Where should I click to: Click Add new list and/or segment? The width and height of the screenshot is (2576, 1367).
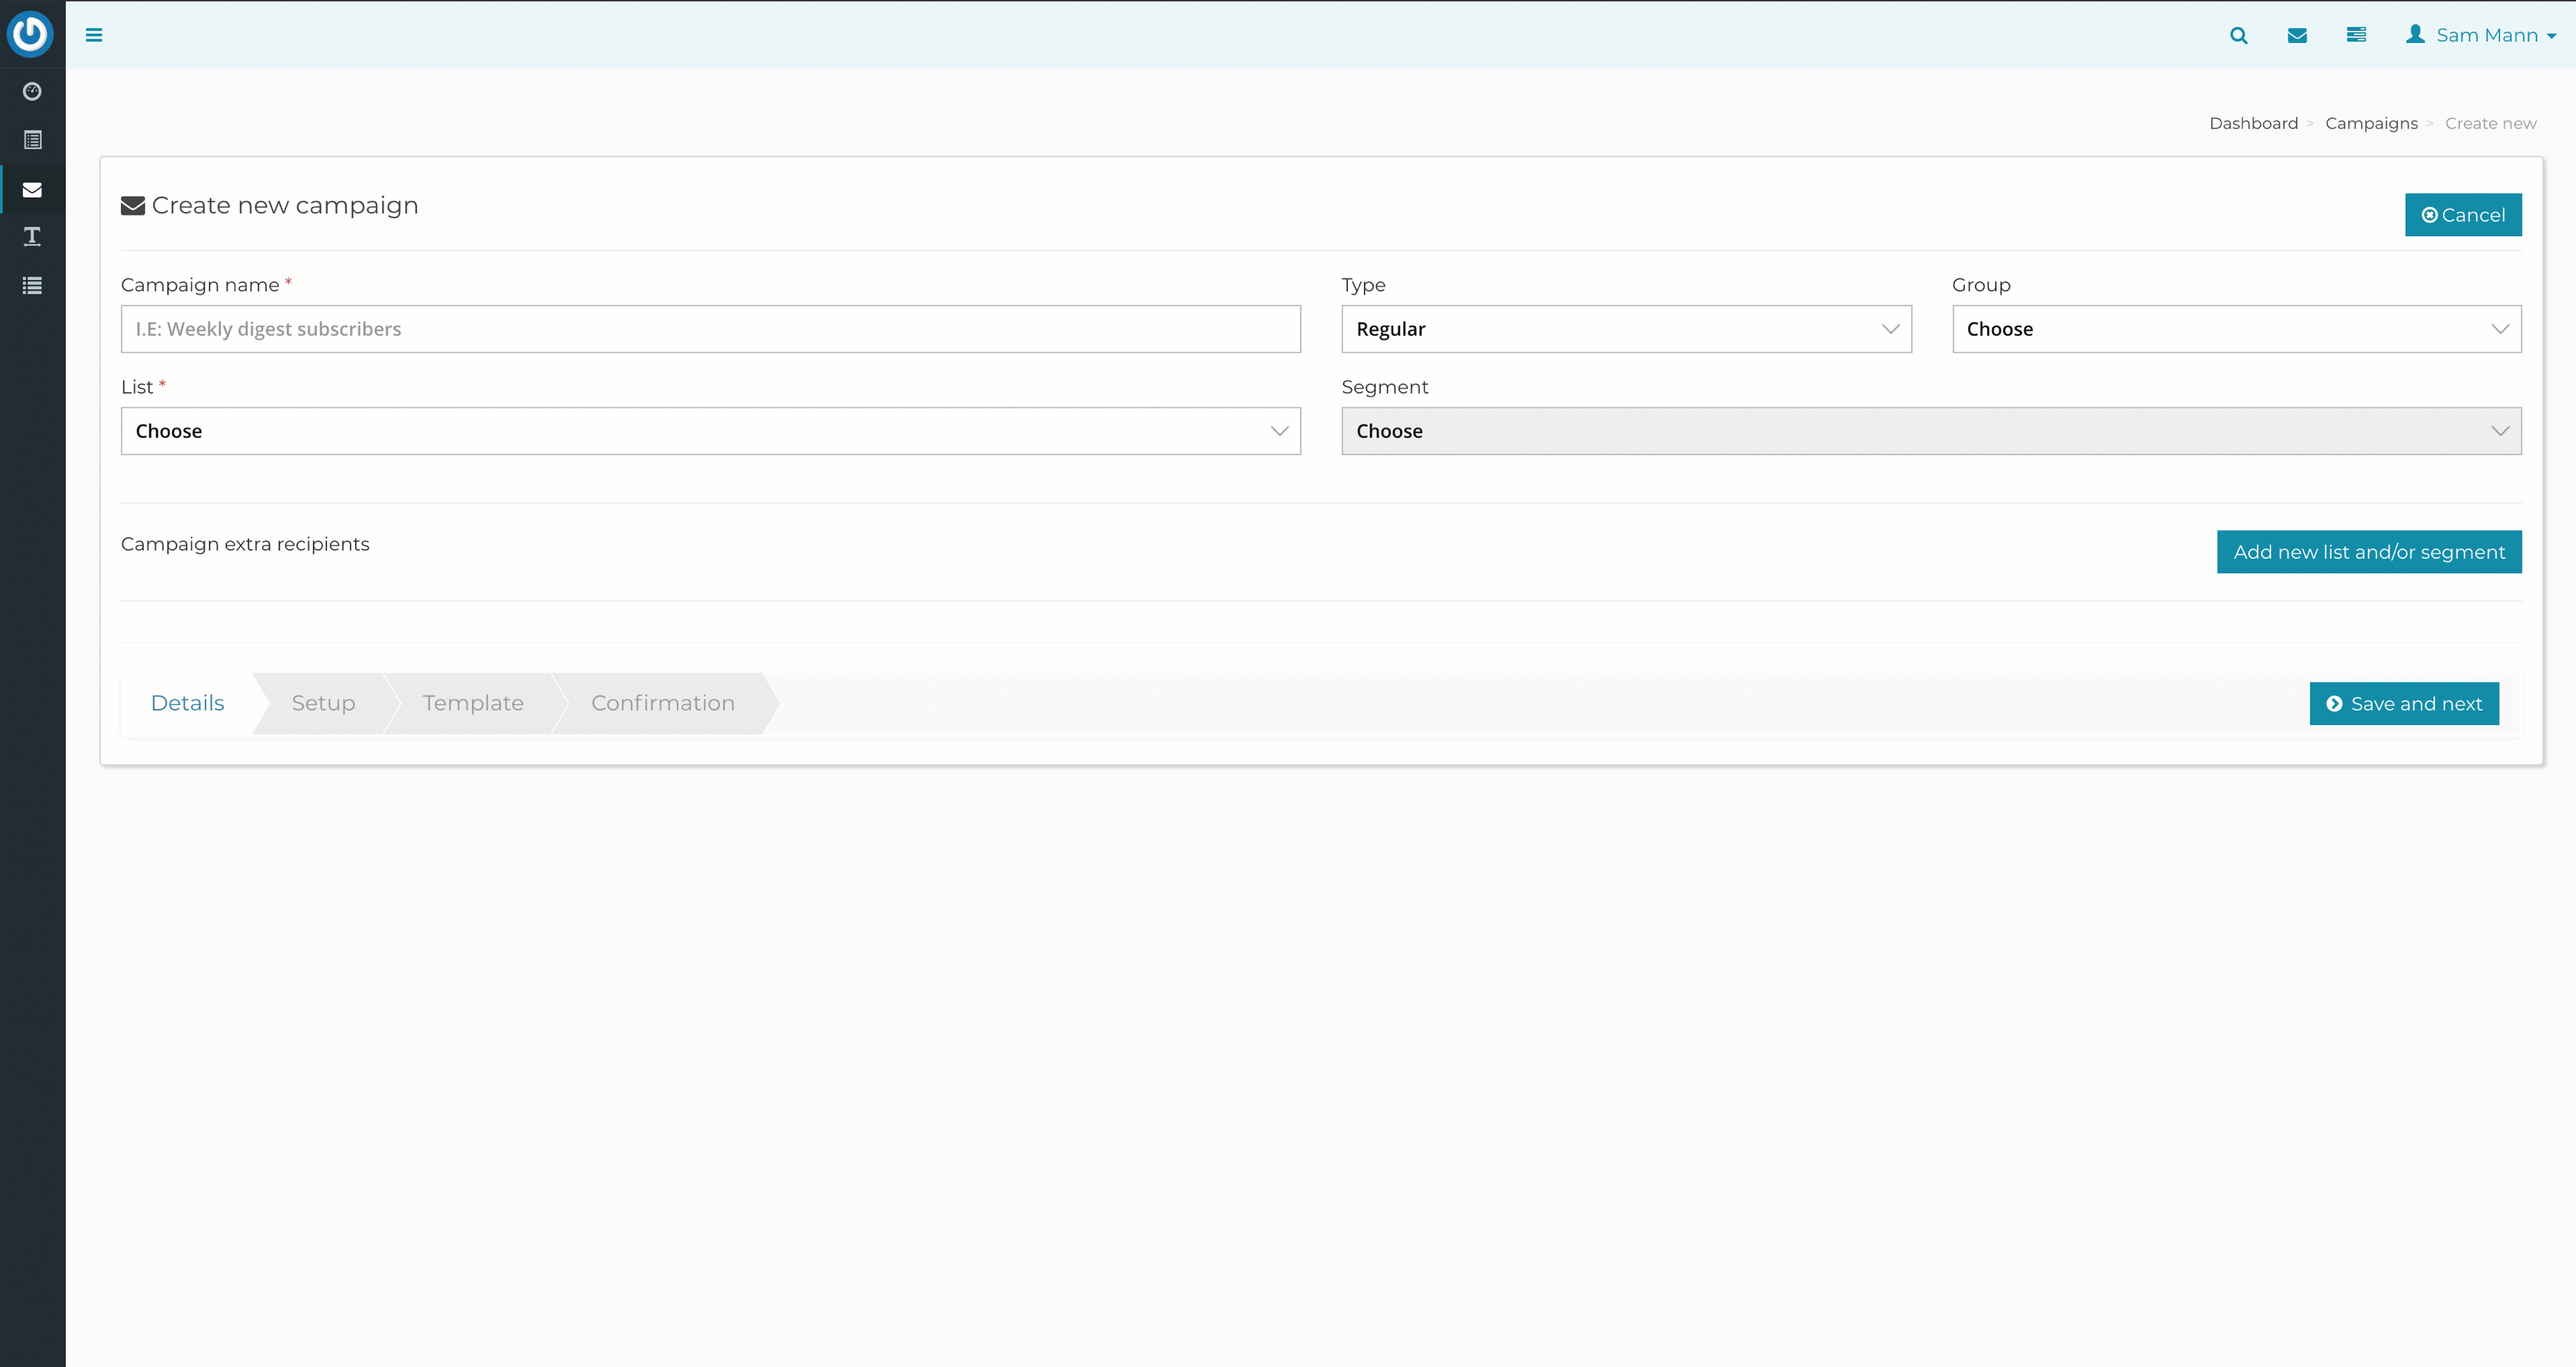pos(2369,552)
